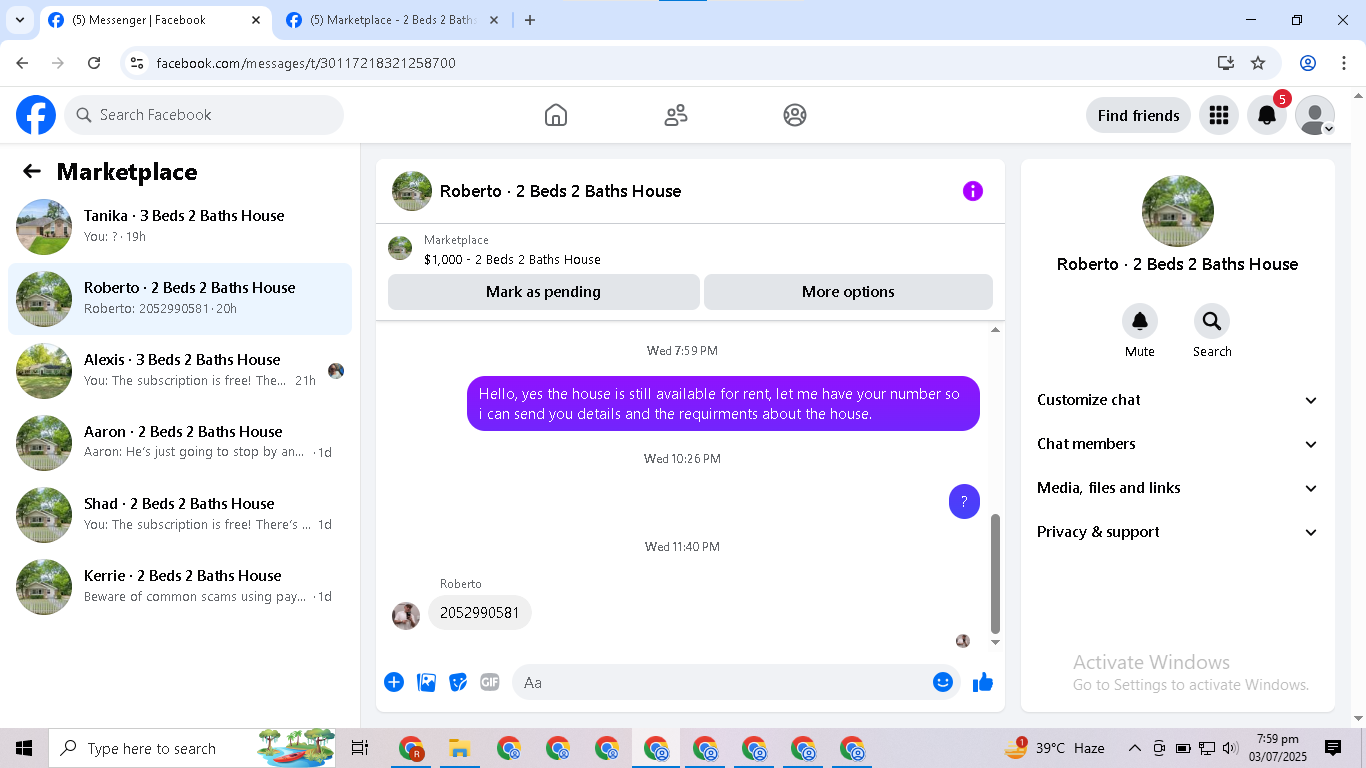Expand Customize chat section

[x=1177, y=400]
